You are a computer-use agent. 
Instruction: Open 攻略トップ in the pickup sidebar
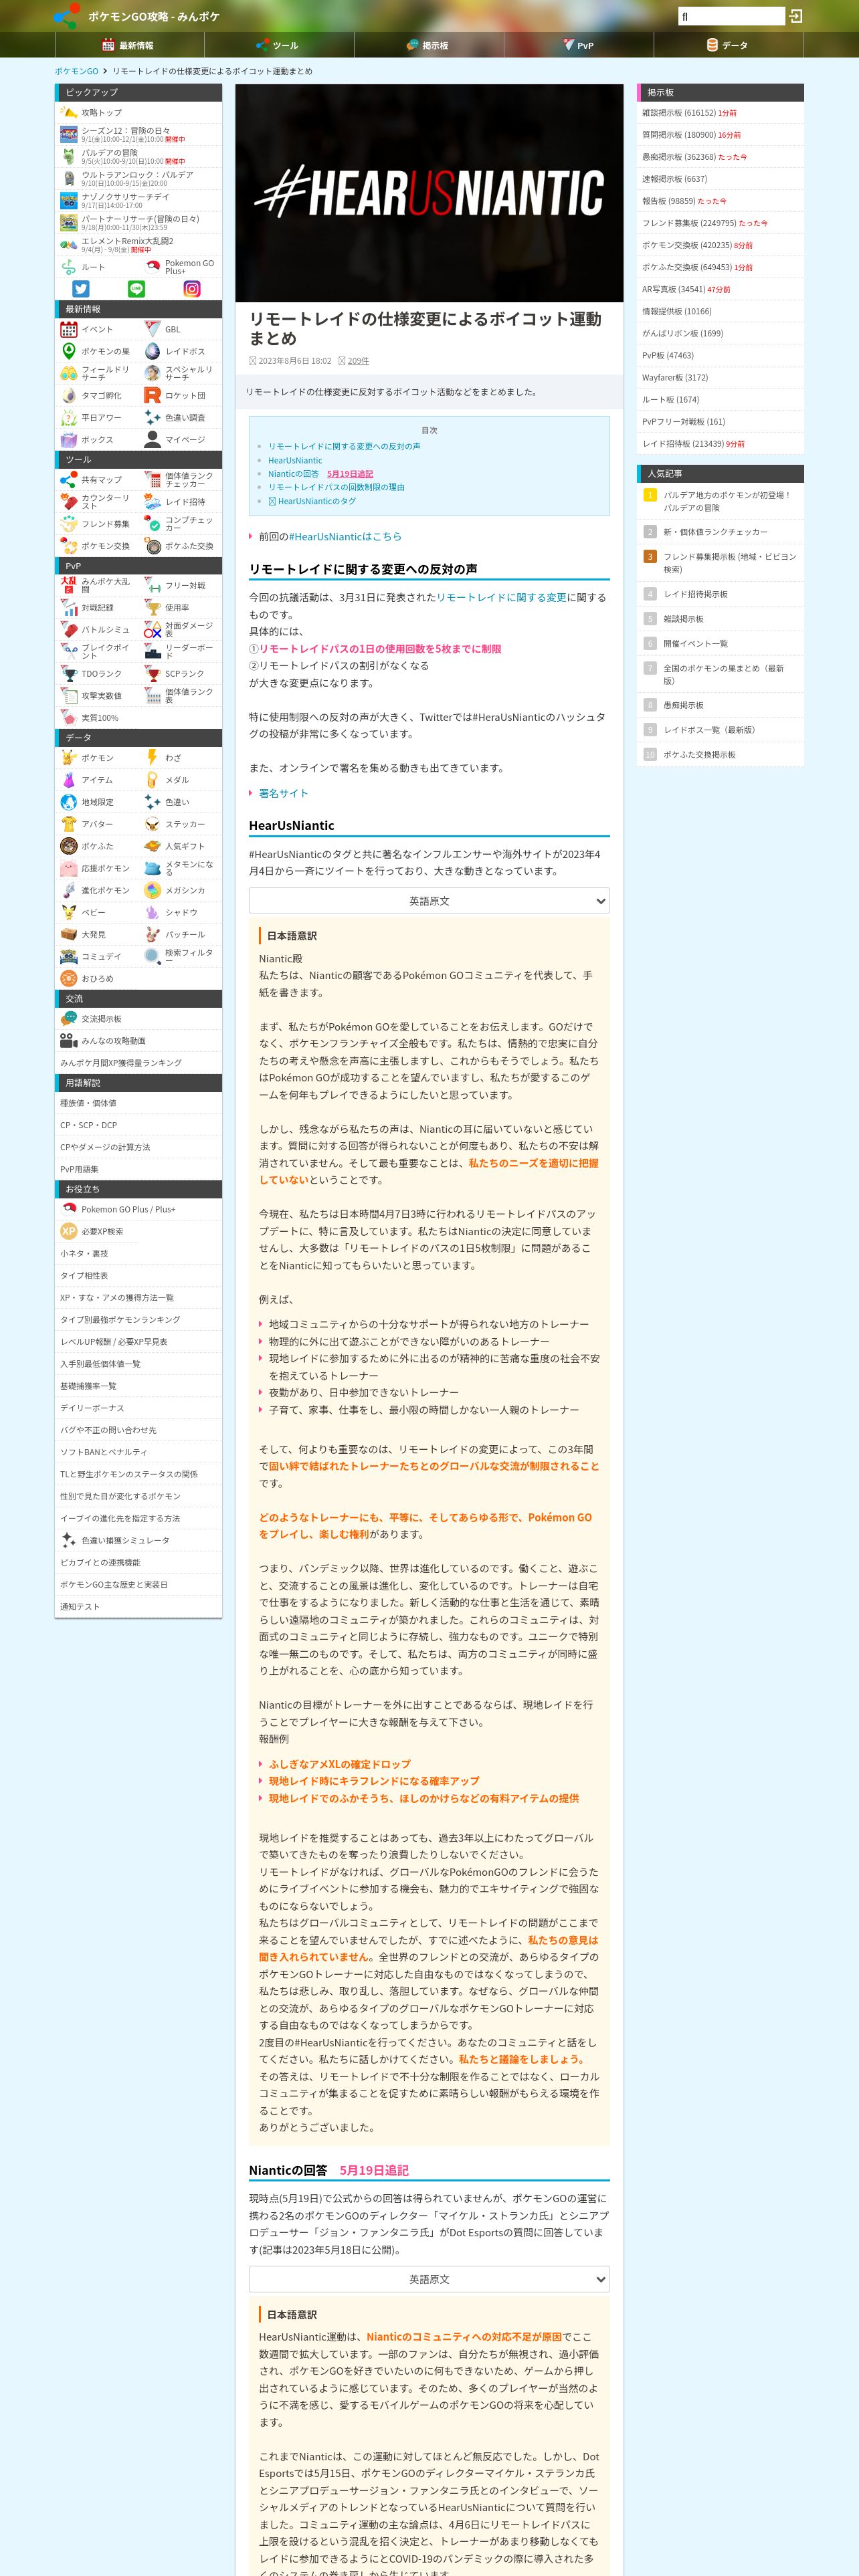tap(138, 113)
